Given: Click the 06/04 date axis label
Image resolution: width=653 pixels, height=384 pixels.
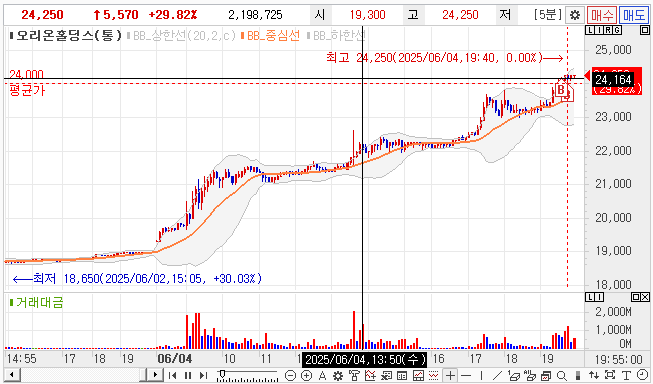Looking at the screenshot, I should pos(174,359).
